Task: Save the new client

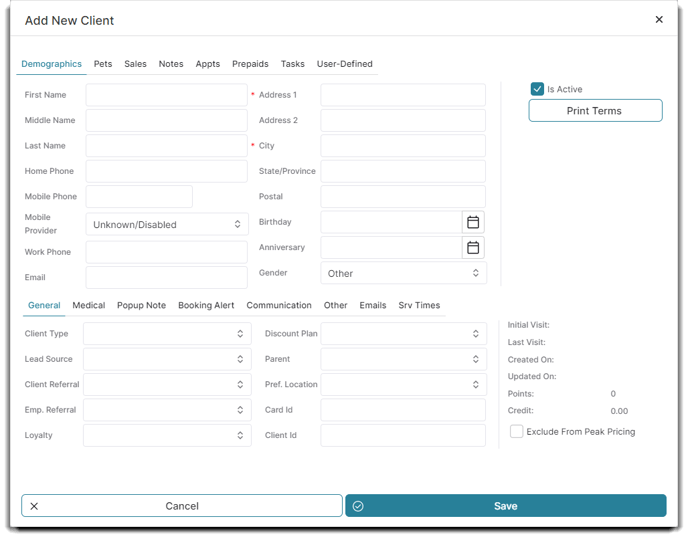Action: point(505,506)
